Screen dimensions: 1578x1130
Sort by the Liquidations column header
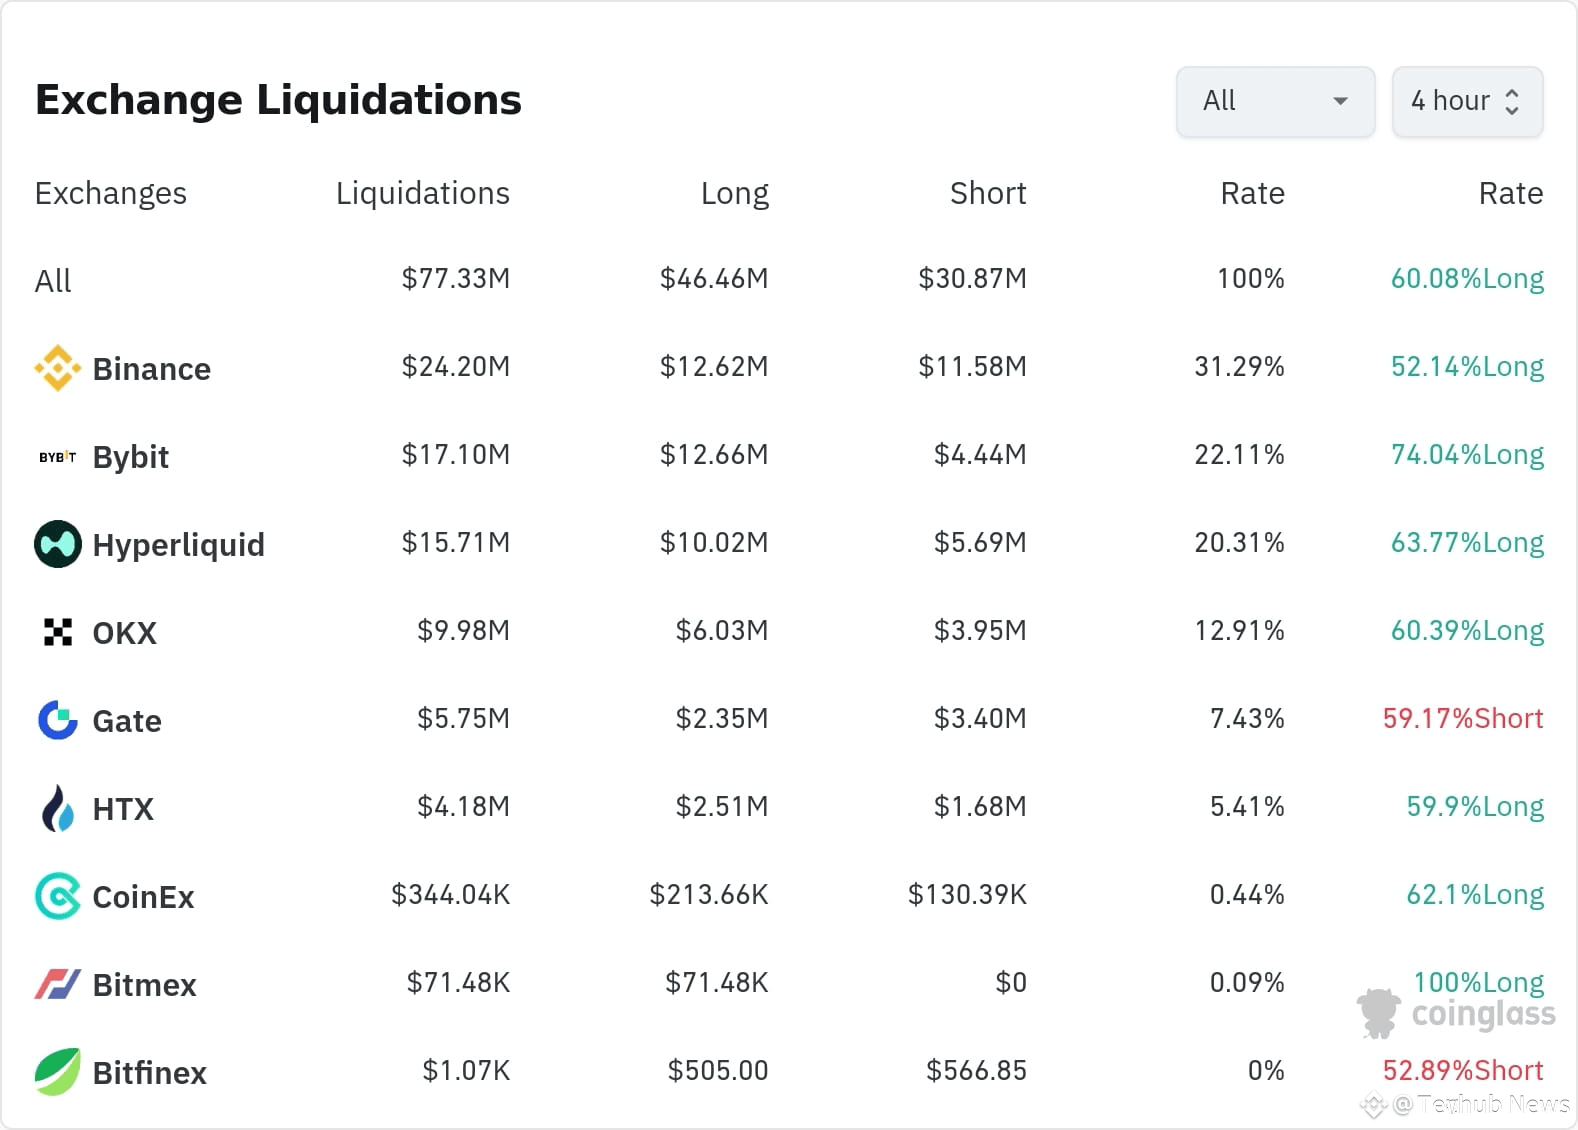(422, 193)
